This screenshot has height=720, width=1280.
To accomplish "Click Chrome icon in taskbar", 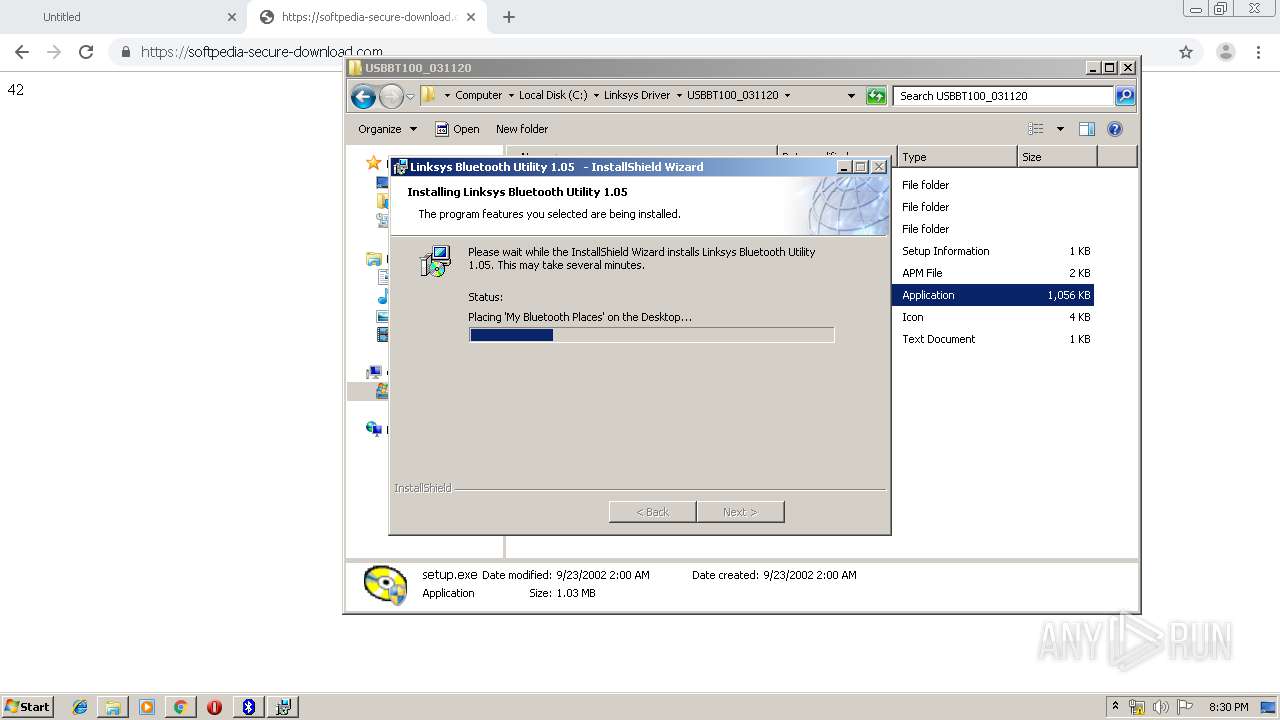I will (x=180, y=707).
